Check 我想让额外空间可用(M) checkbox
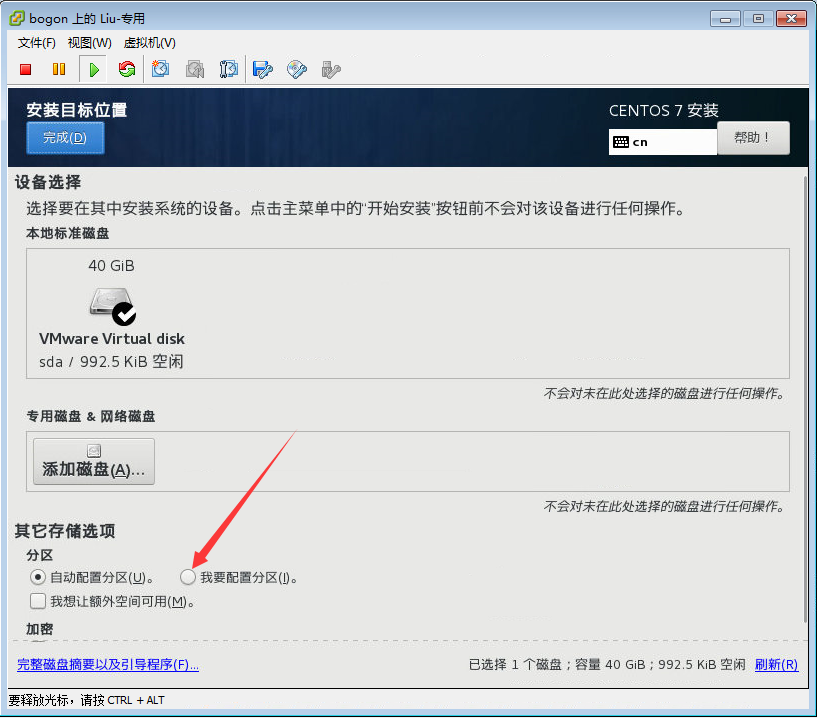Image resolution: width=817 pixels, height=718 pixels. pyautogui.click(x=38, y=601)
